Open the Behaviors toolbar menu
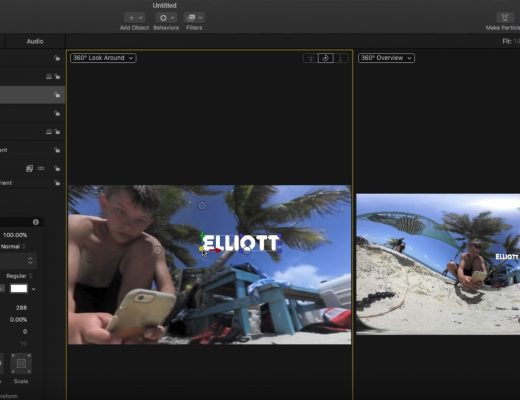520x400 pixels. click(x=166, y=18)
